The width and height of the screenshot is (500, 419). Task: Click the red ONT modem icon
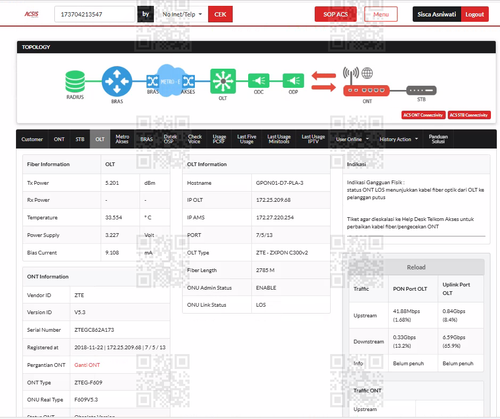(366, 90)
